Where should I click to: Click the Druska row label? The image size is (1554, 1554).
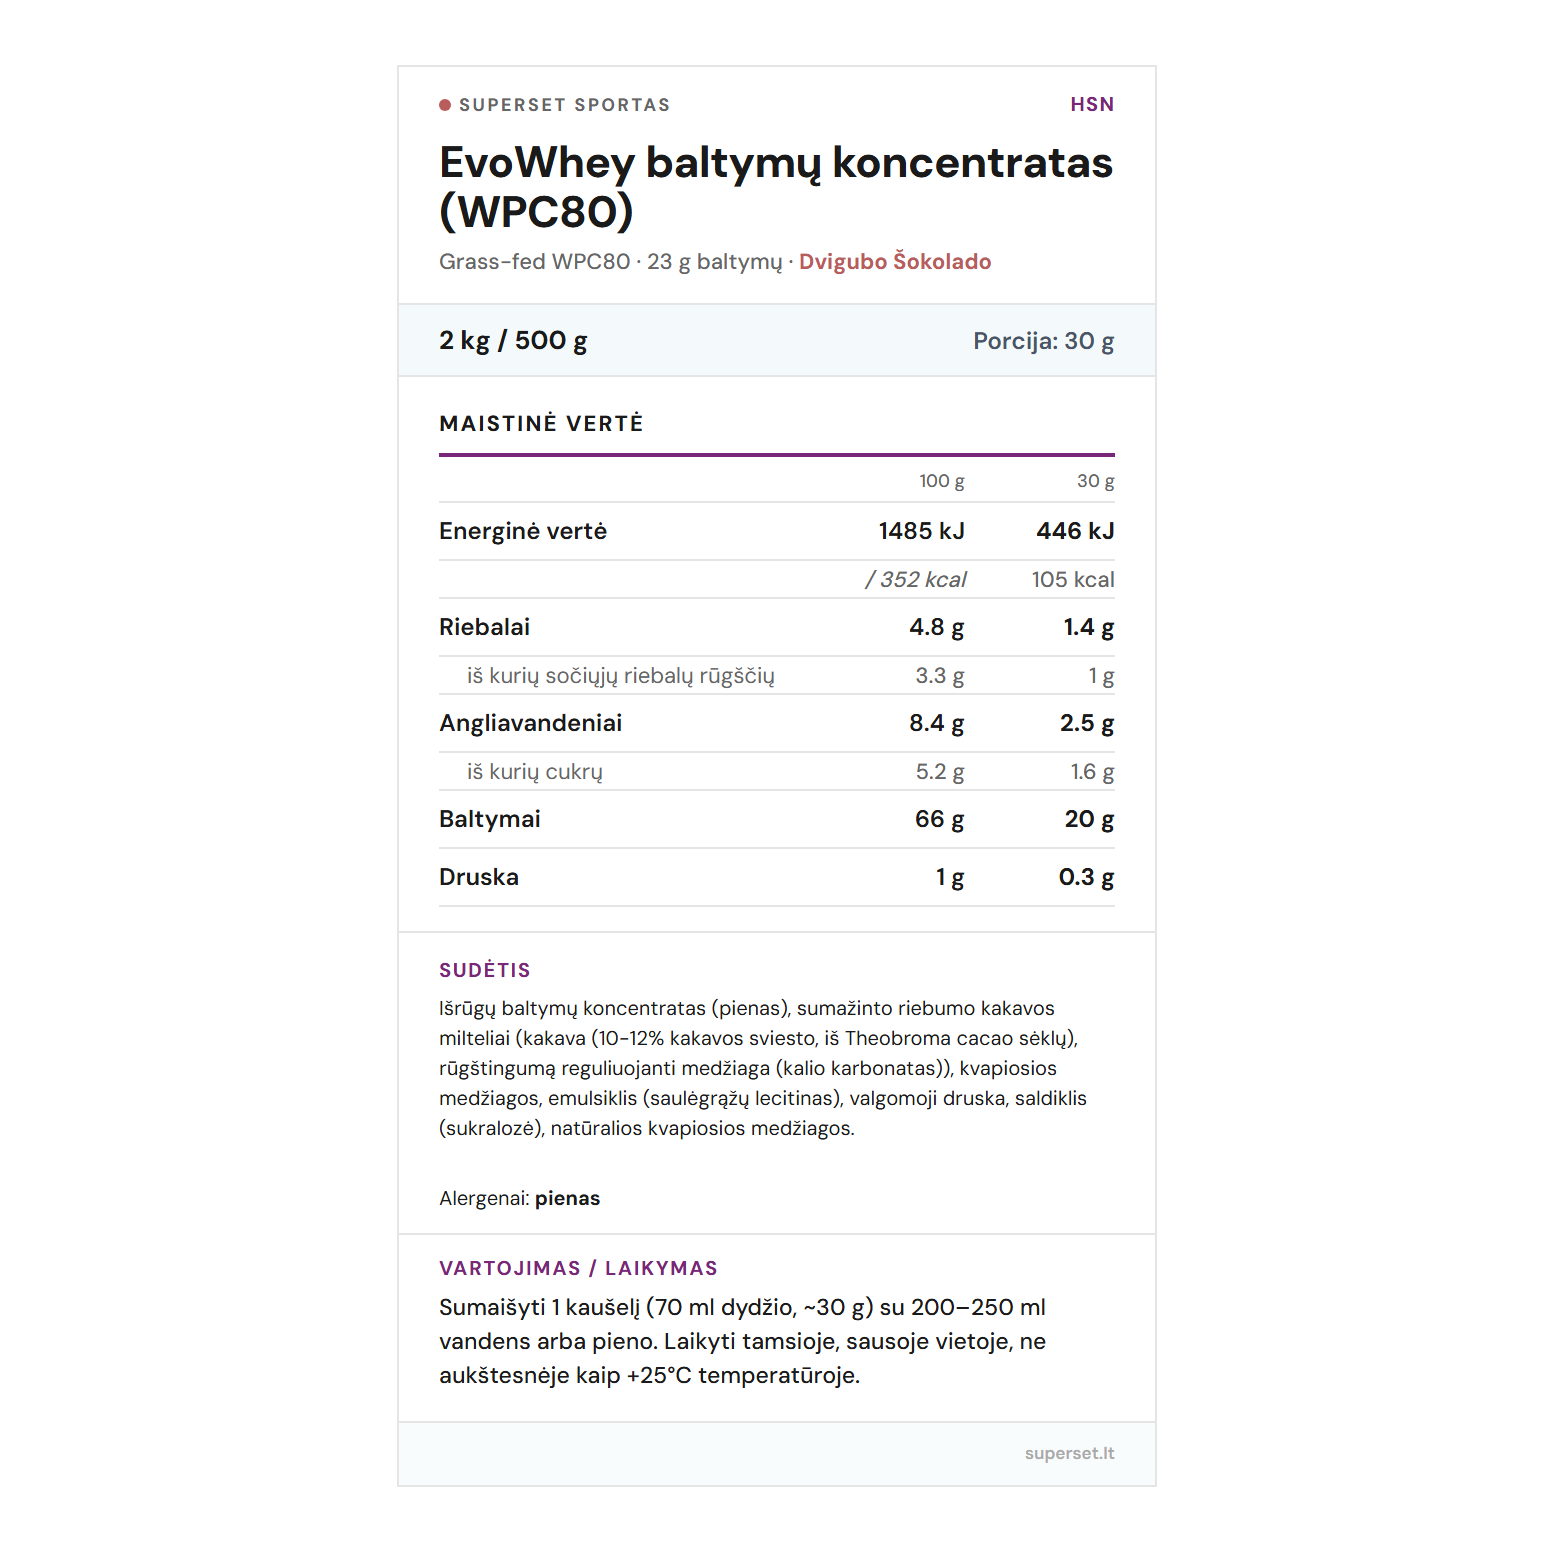click(479, 877)
